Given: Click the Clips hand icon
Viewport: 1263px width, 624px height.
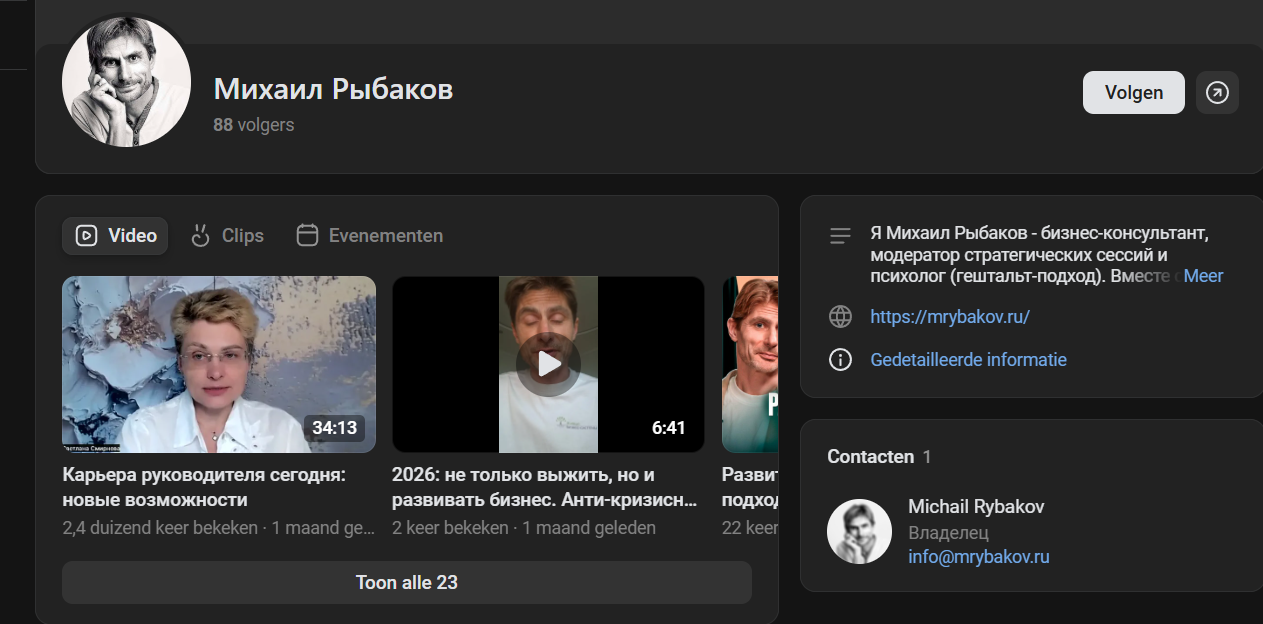Looking at the screenshot, I should coord(200,236).
